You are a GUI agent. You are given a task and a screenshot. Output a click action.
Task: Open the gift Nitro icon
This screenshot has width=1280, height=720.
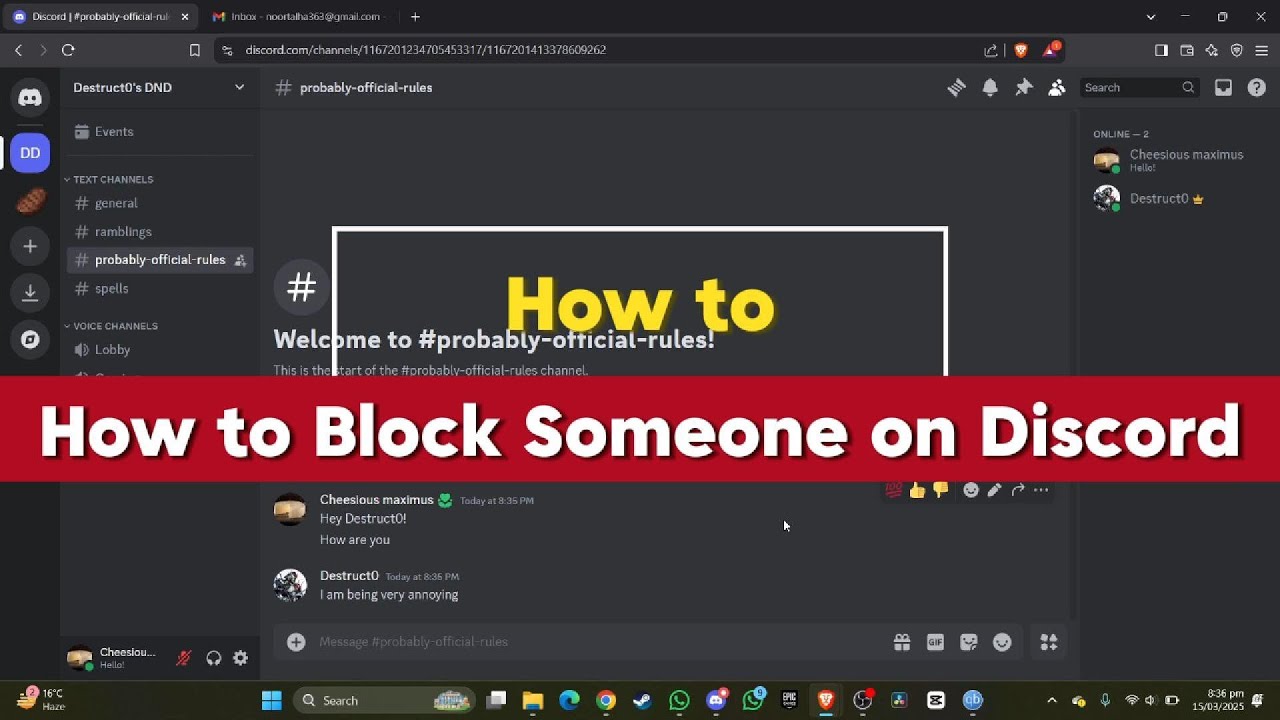click(x=902, y=642)
